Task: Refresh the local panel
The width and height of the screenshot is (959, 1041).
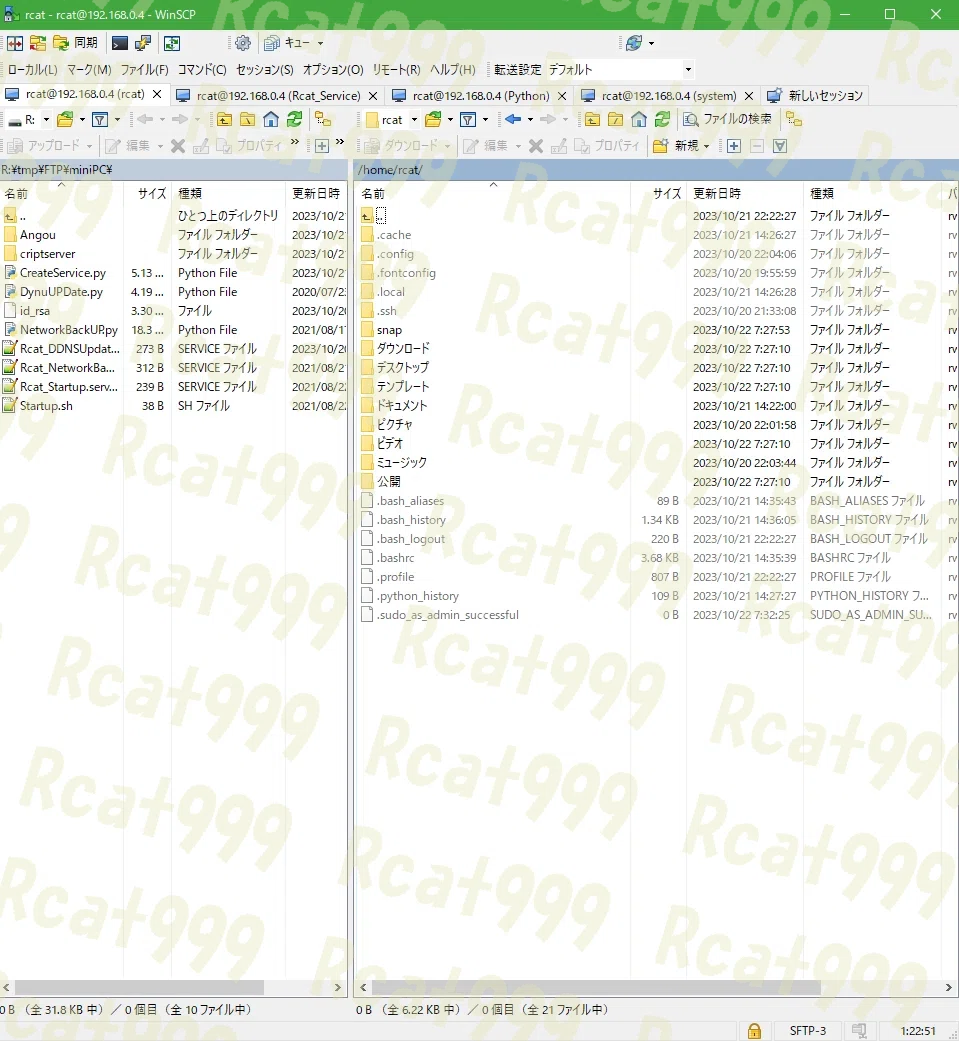Action: click(x=294, y=120)
